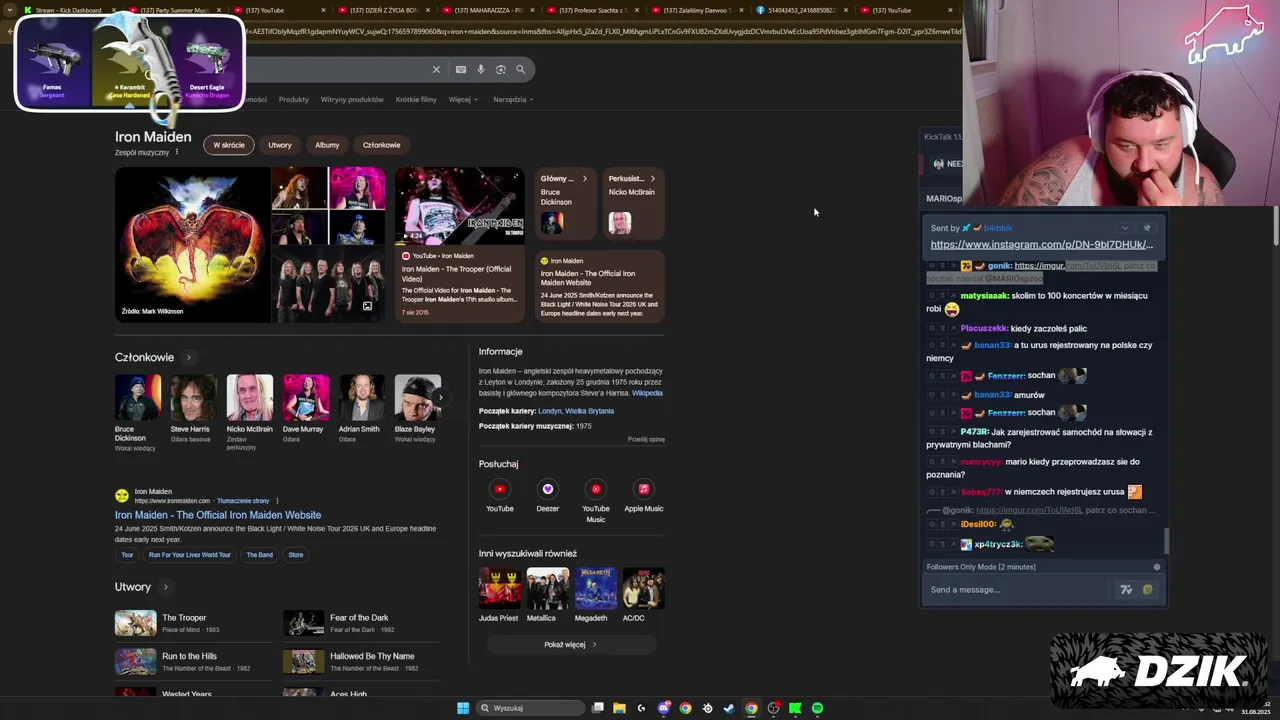Open the Tłumaczenie strony translate link
The width and height of the screenshot is (1280, 720).
243,501
